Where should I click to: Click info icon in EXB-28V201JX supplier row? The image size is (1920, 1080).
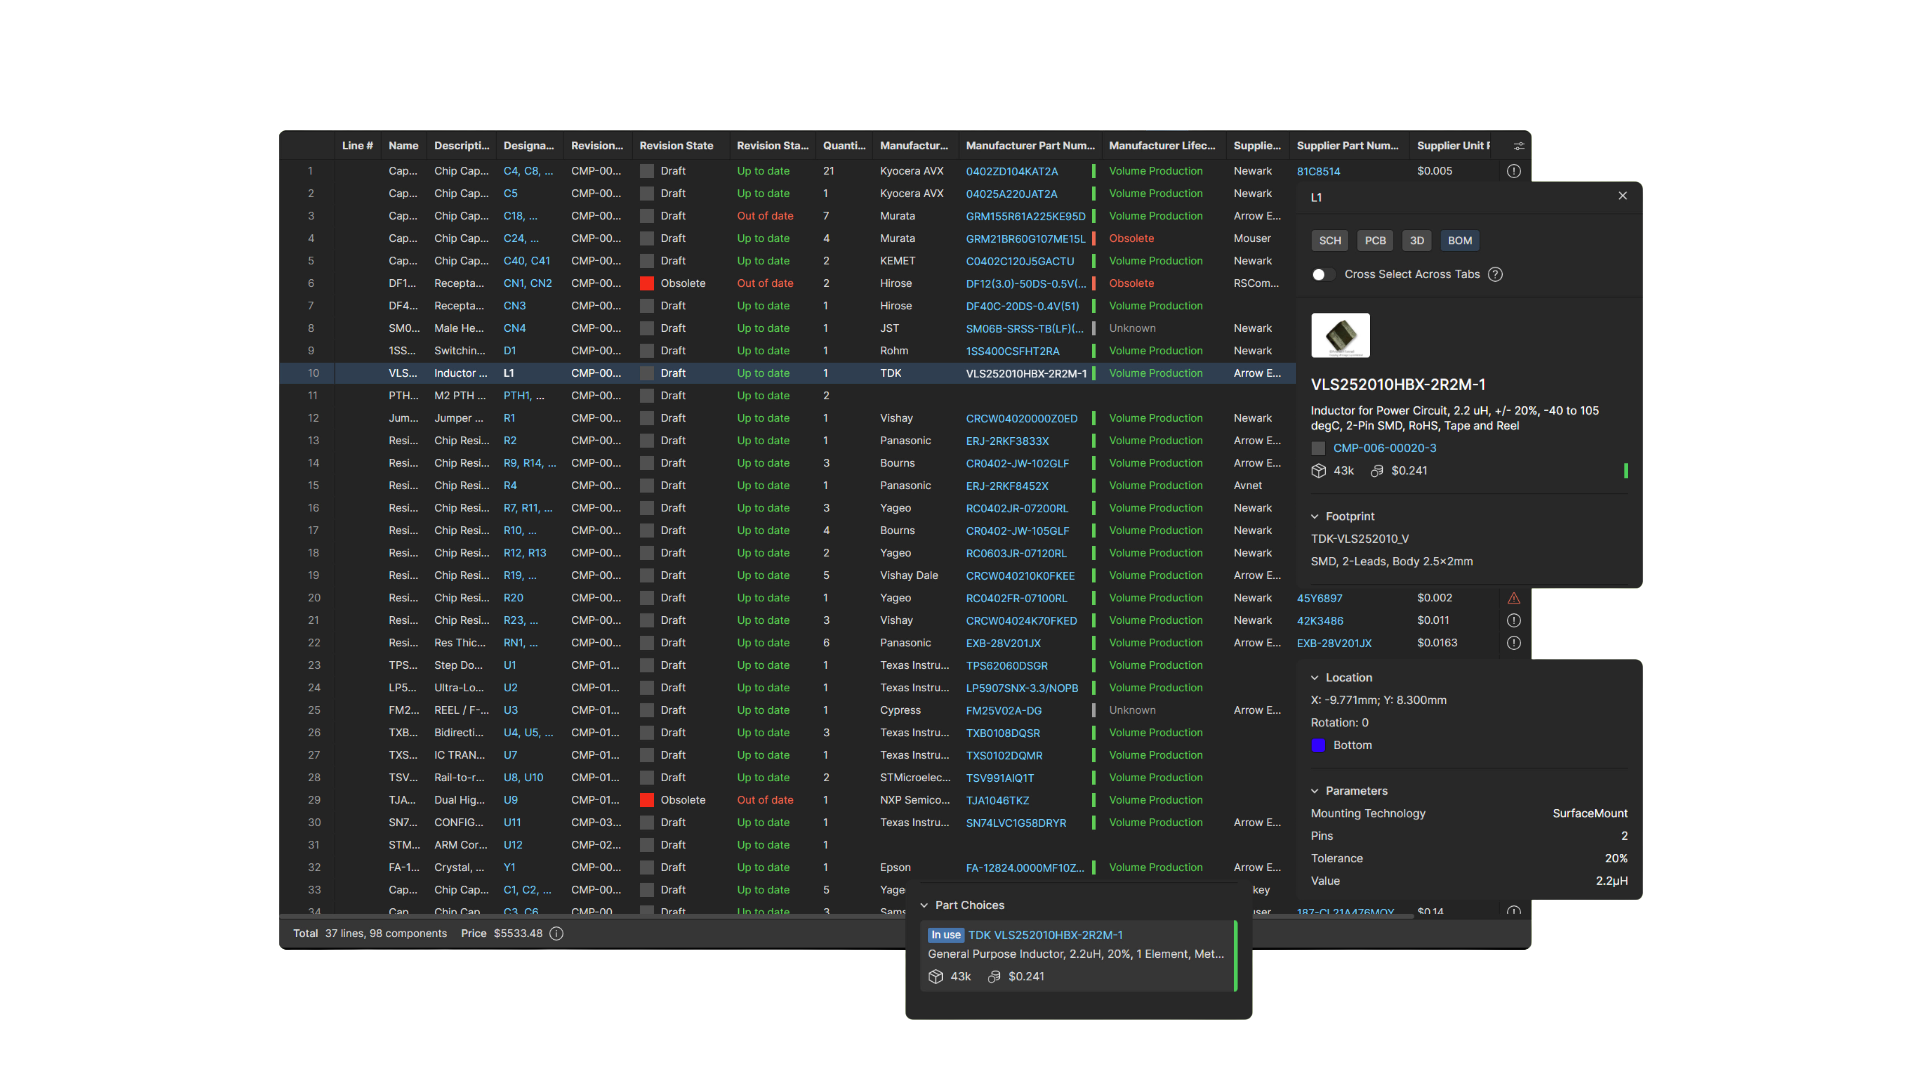pos(1513,643)
